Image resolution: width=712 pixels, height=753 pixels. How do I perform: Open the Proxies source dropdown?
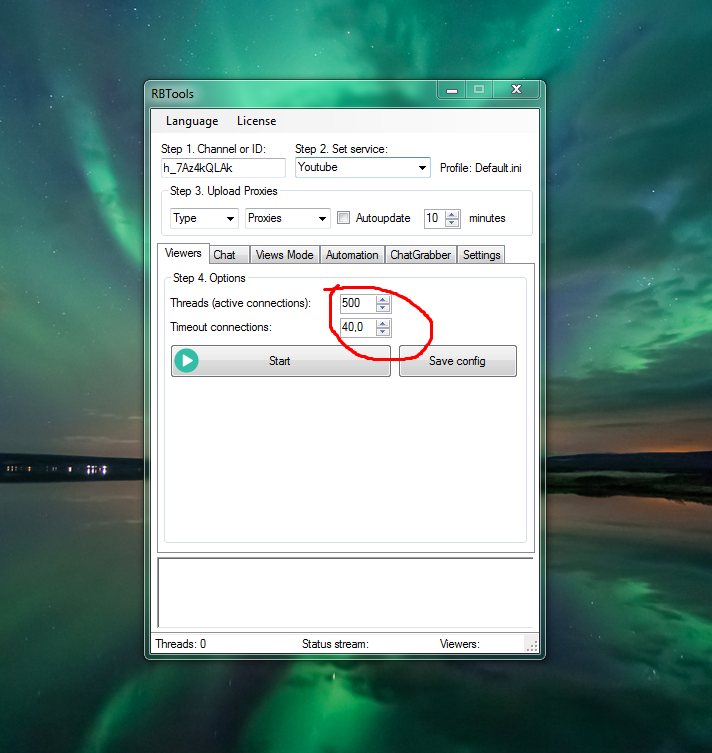pyautogui.click(x=322, y=218)
